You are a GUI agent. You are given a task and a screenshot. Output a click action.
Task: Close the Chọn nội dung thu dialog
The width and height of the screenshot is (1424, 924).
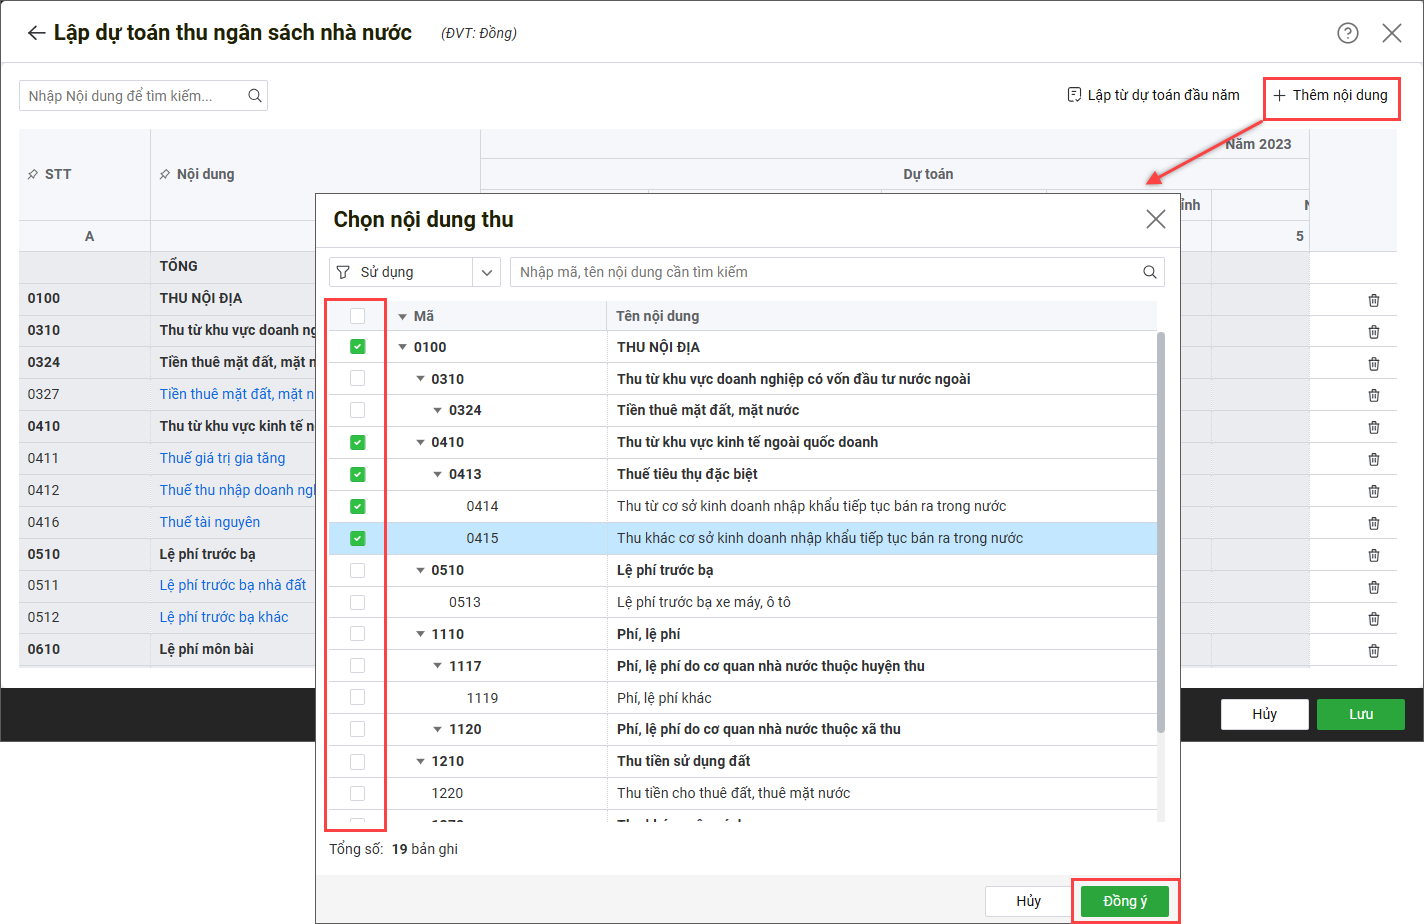pyautogui.click(x=1155, y=219)
